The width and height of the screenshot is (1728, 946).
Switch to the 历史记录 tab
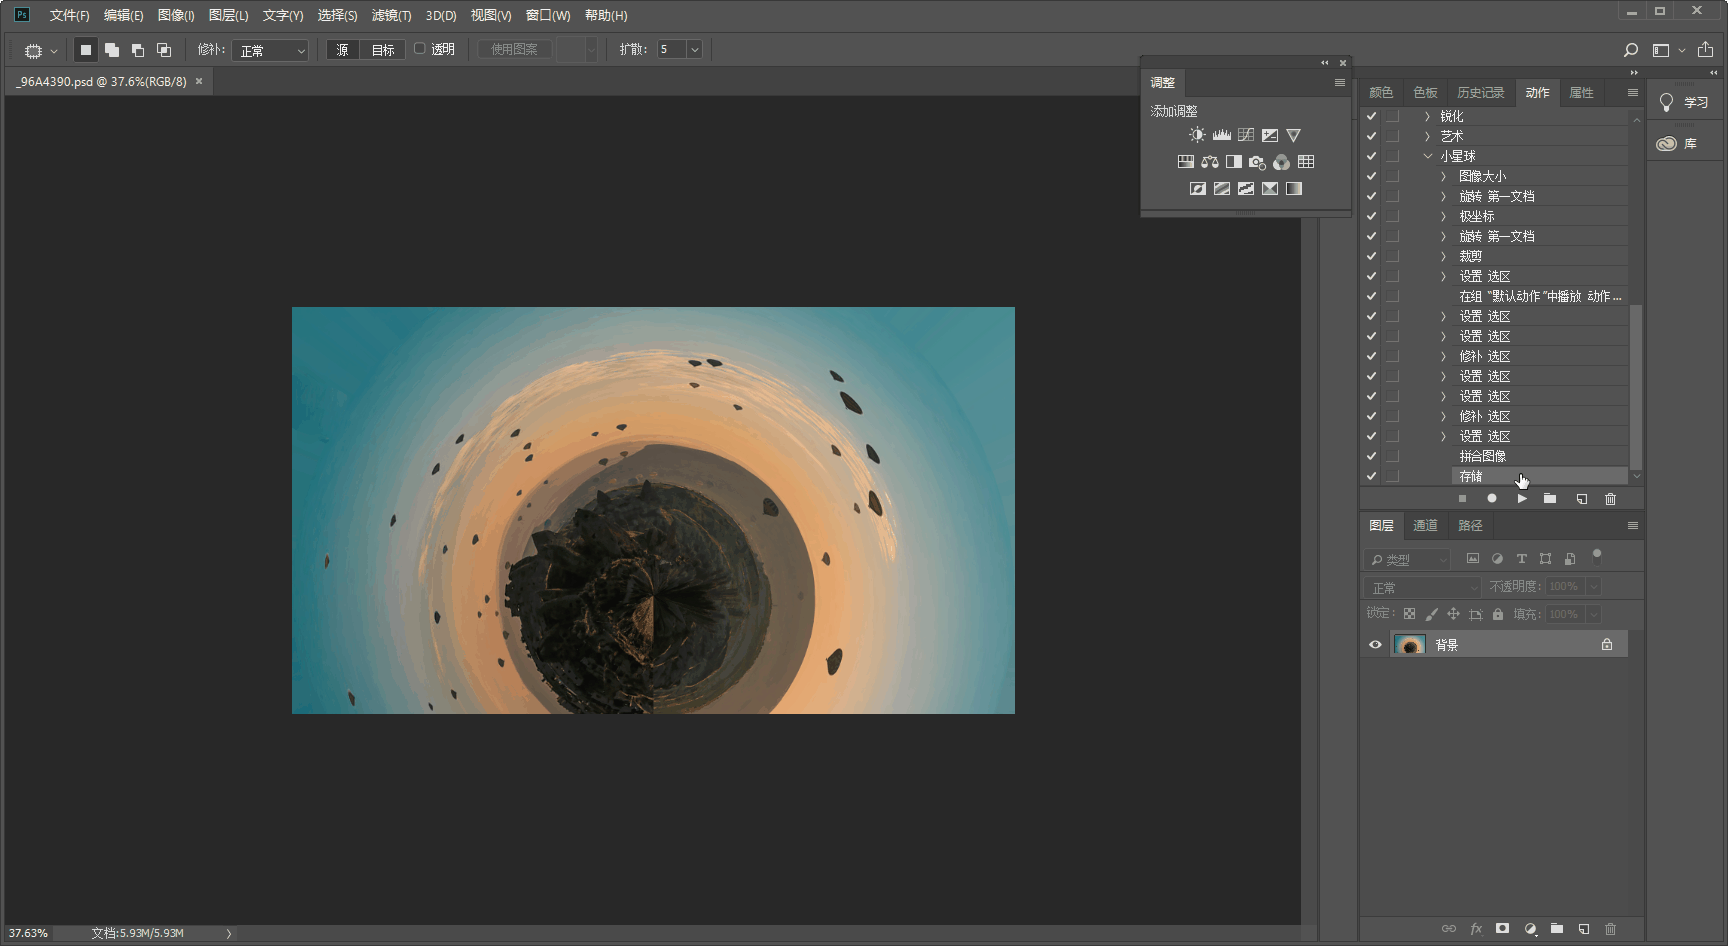tap(1480, 93)
